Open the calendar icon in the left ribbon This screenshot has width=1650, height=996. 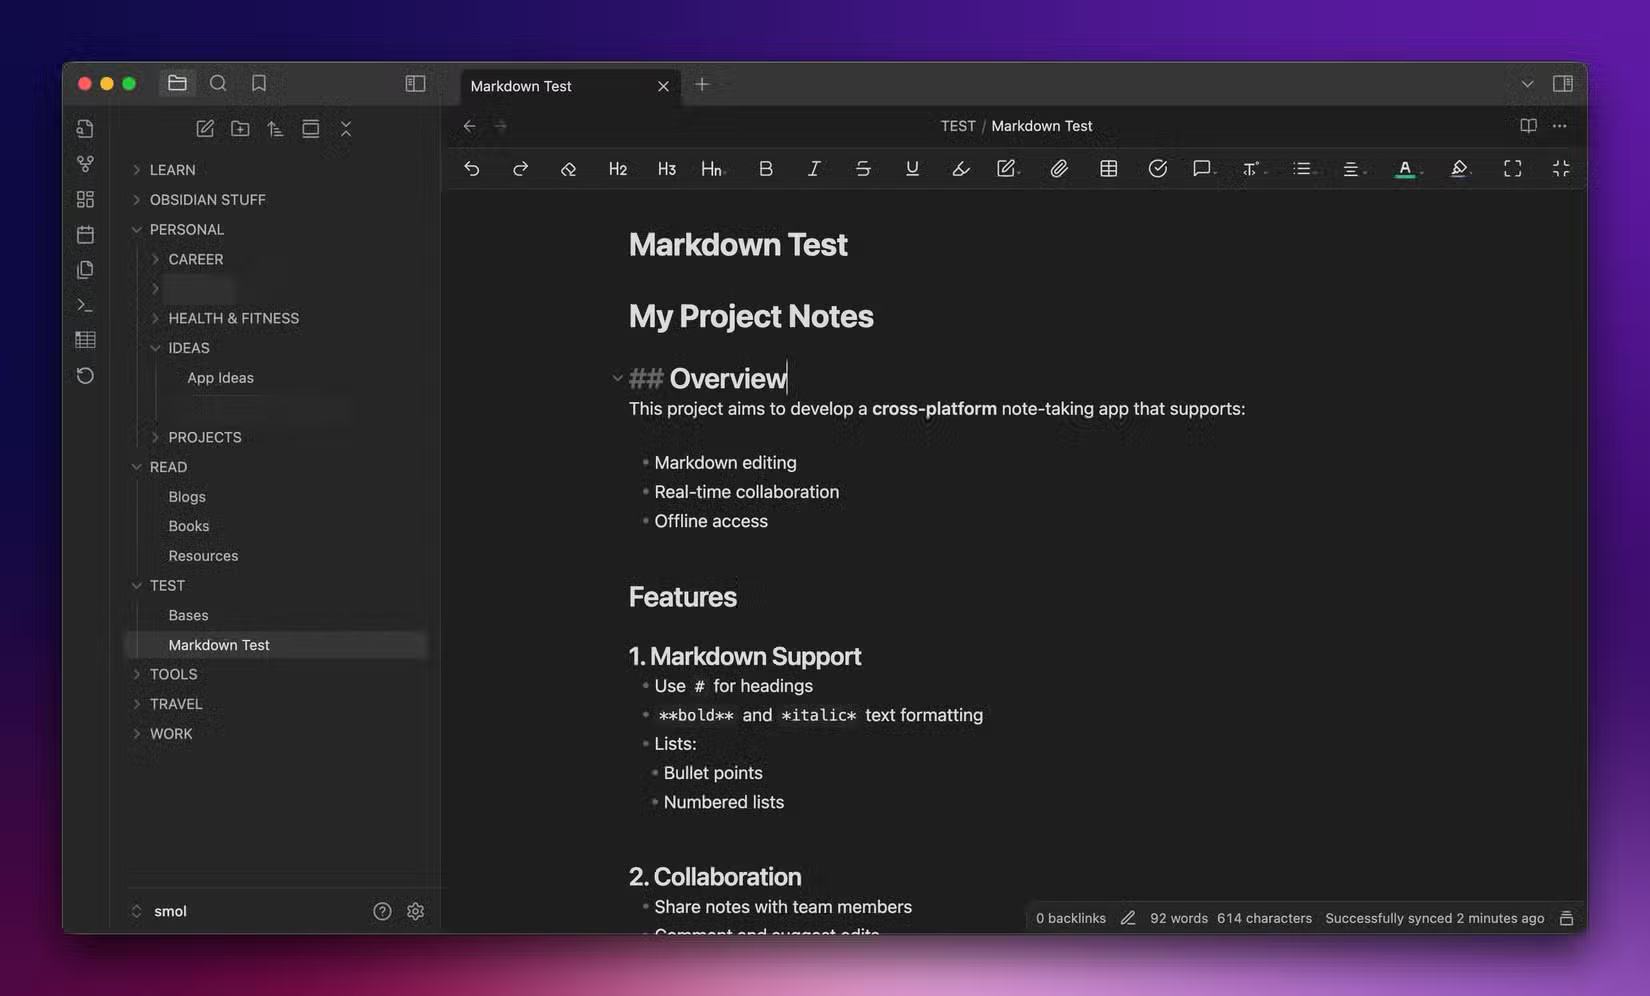tap(85, 234)
